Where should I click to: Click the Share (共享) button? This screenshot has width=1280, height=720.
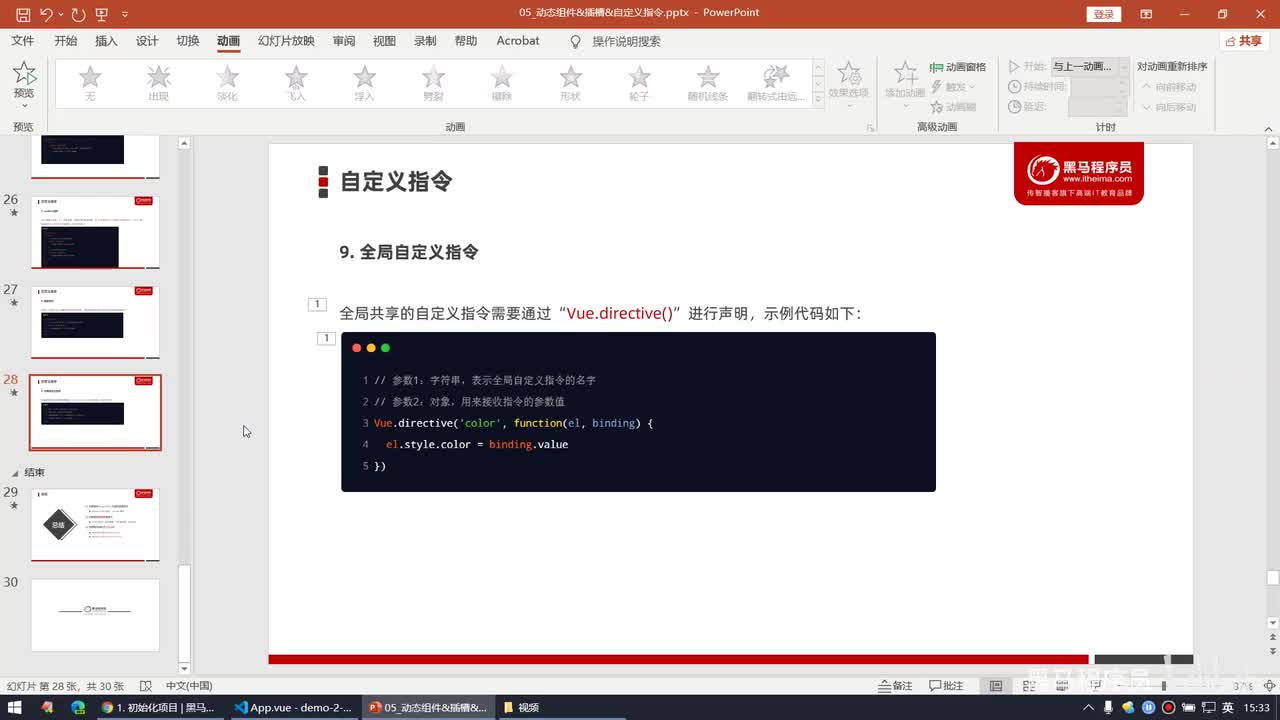(1244, 41)
